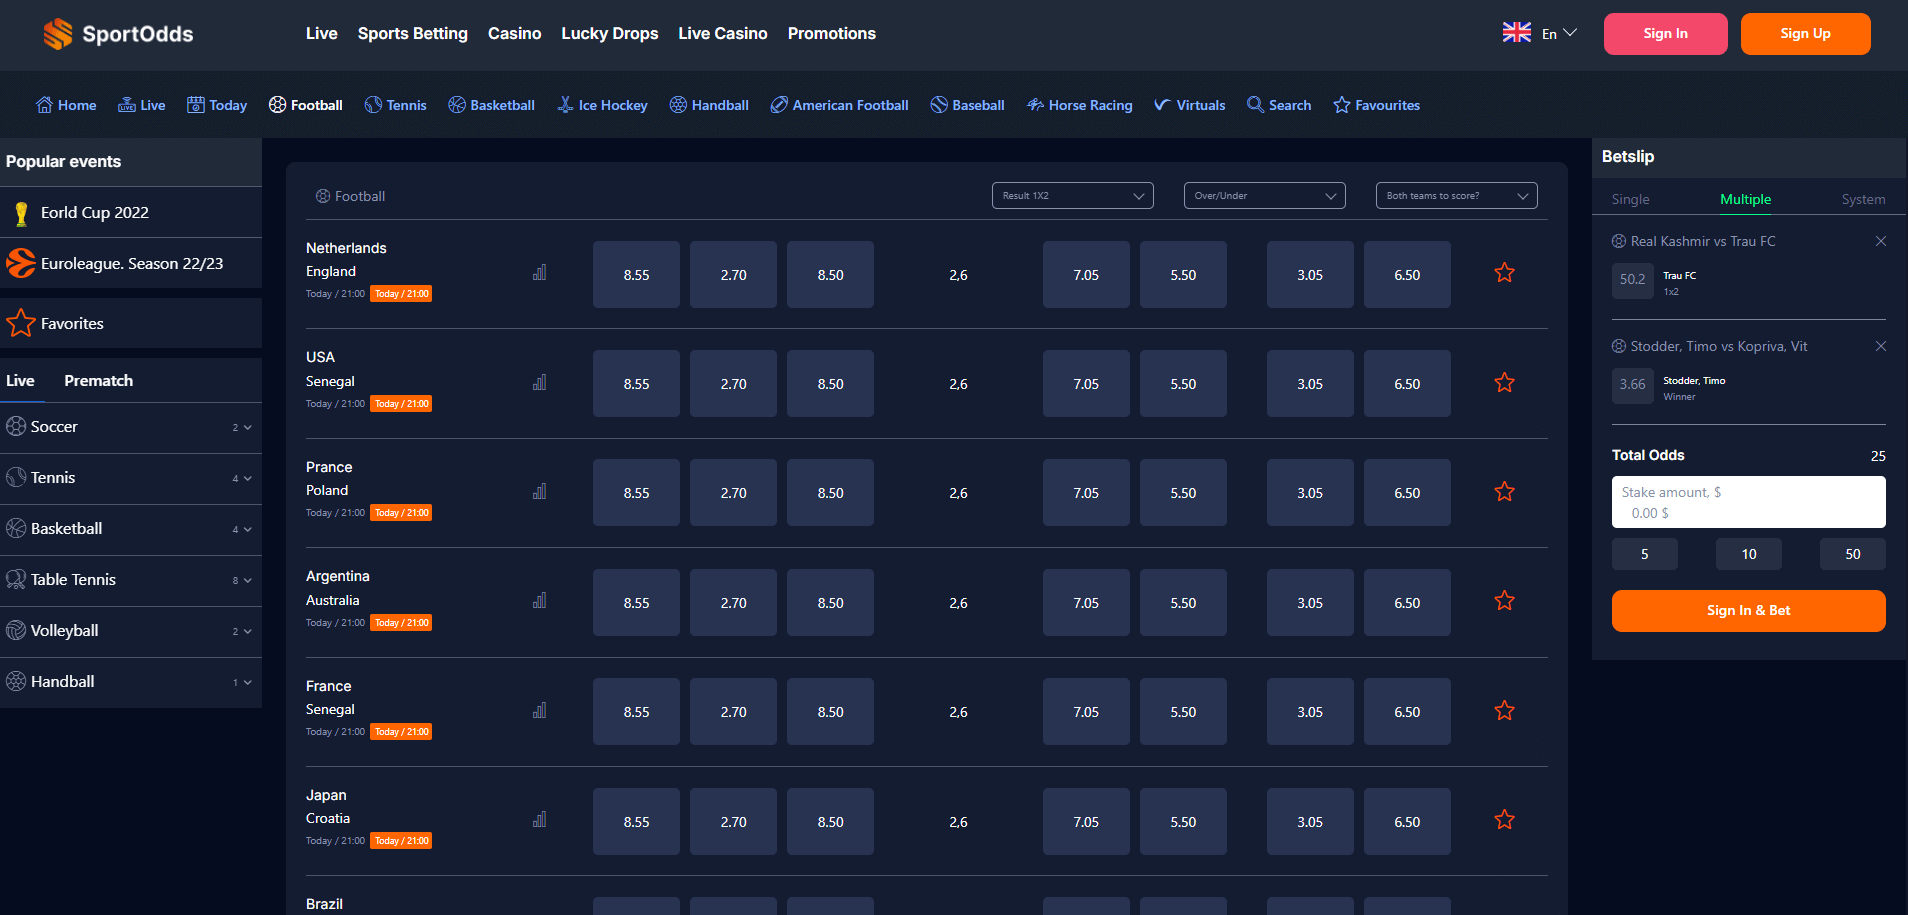This screenshot has height=915, width=1908.
Task: Open Live Casino in the top menu
Action: [x=722, y=33]
